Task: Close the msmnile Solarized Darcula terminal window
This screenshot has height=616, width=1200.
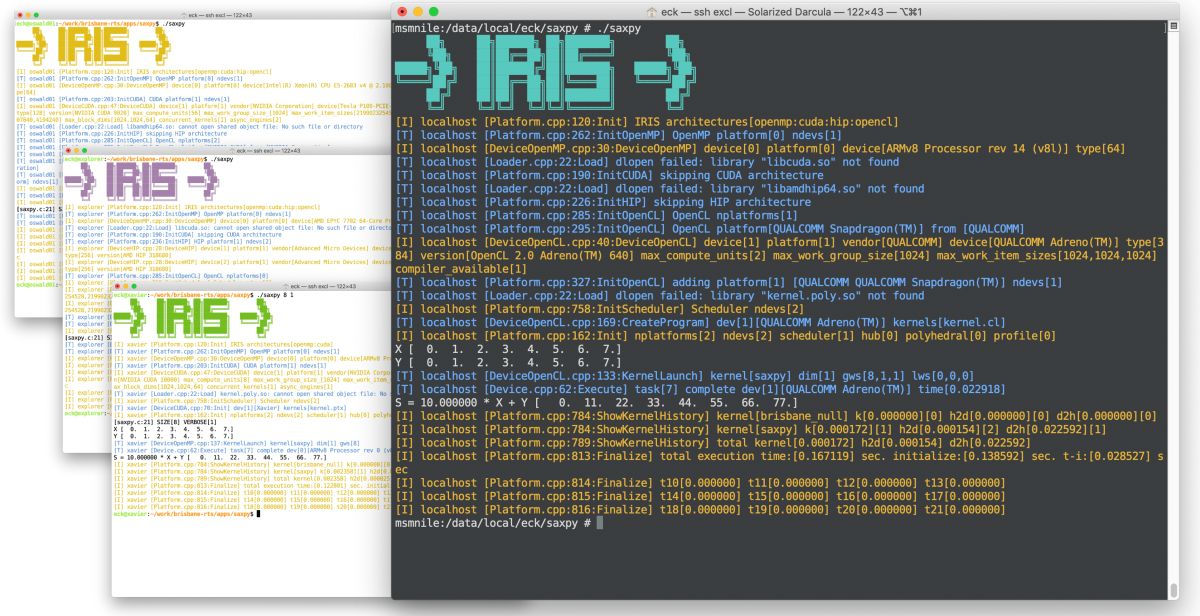Action: (x=402, y=11)
